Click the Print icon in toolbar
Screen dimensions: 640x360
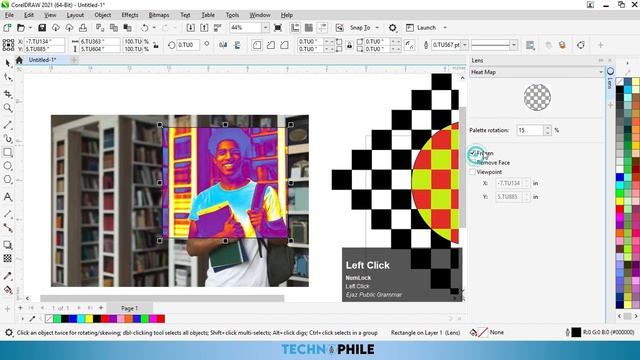[83, 28]
